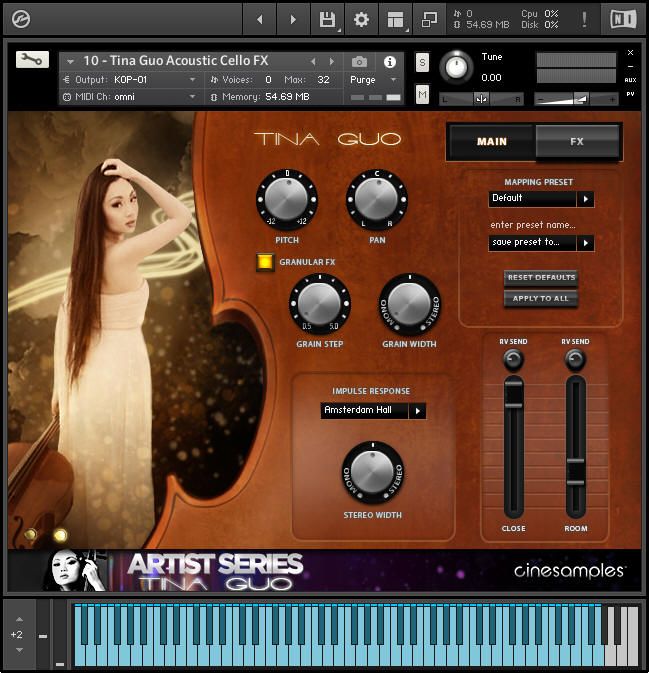Click the pan center icon below Tune
This screenshot has width=649, height=673.
[481, 99]
